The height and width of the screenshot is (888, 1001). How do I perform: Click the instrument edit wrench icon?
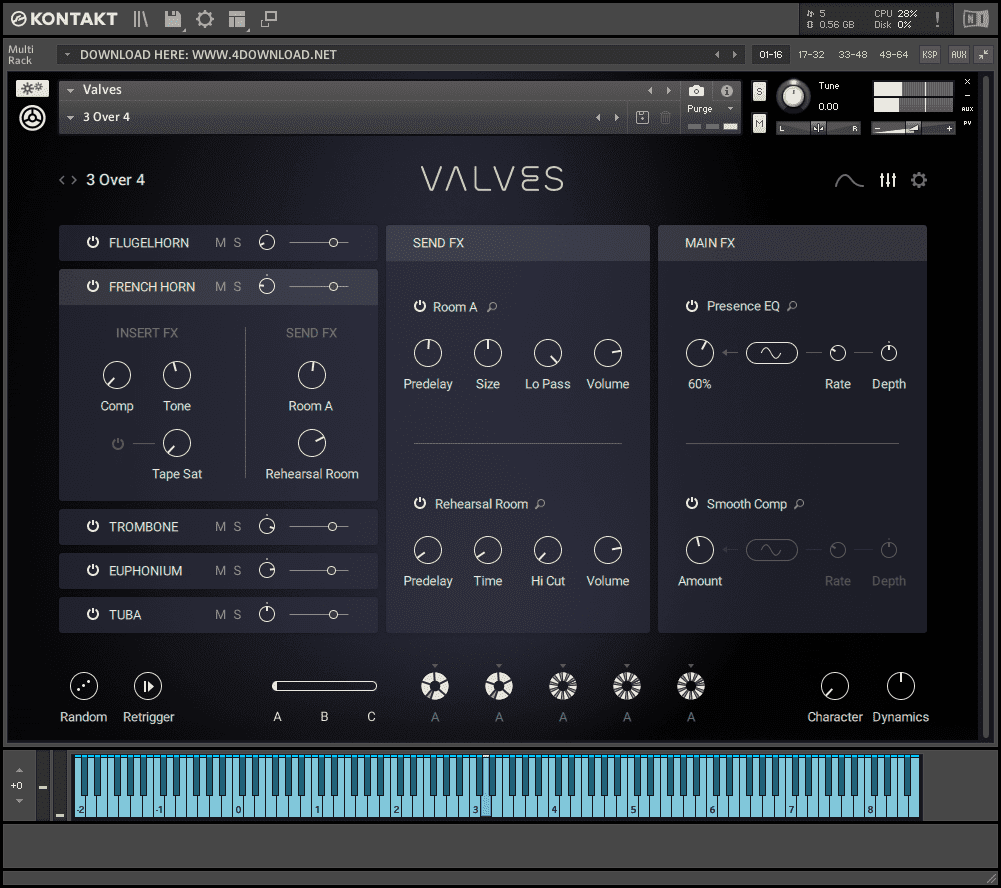(x=32, y=89)
